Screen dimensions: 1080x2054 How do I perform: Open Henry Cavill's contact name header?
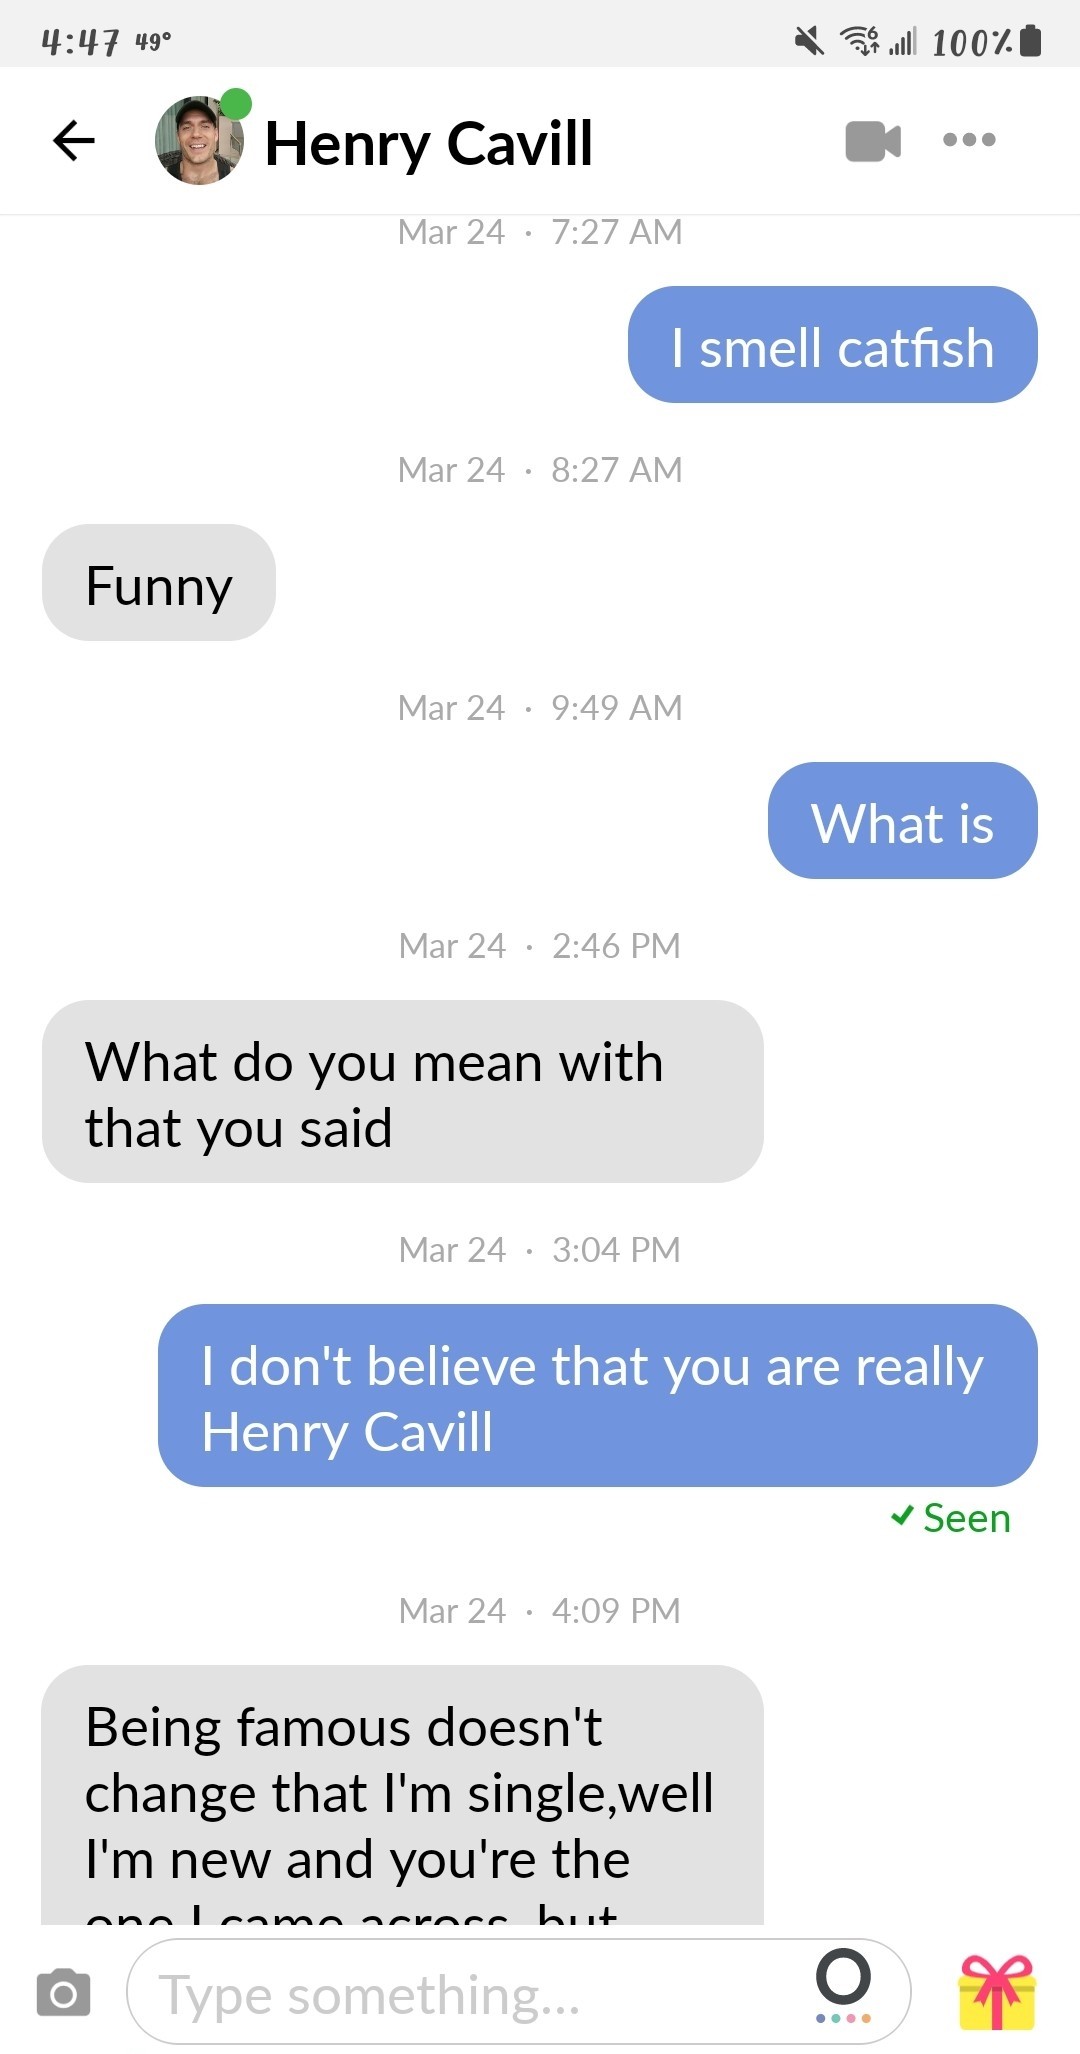[428, 143]
